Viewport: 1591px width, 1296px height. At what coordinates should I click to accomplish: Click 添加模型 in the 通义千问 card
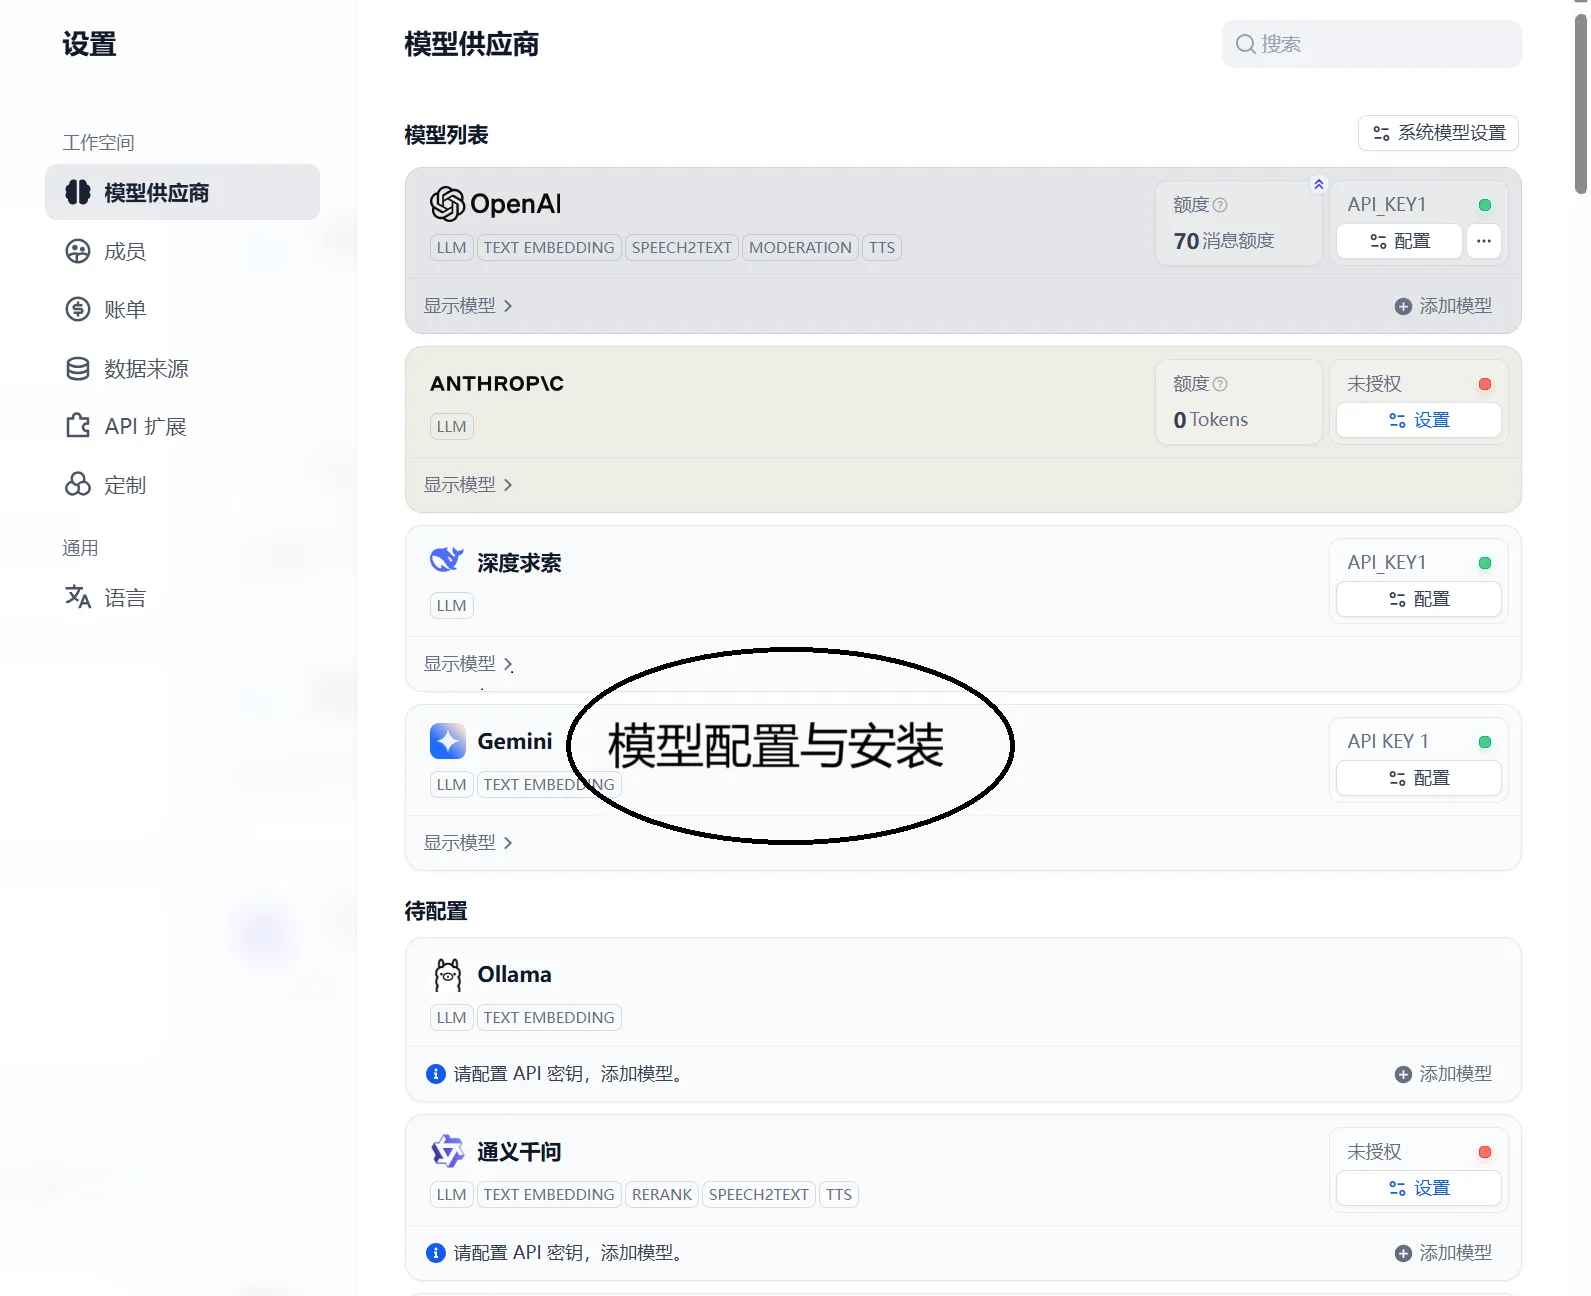[x=1443, y=1253]
